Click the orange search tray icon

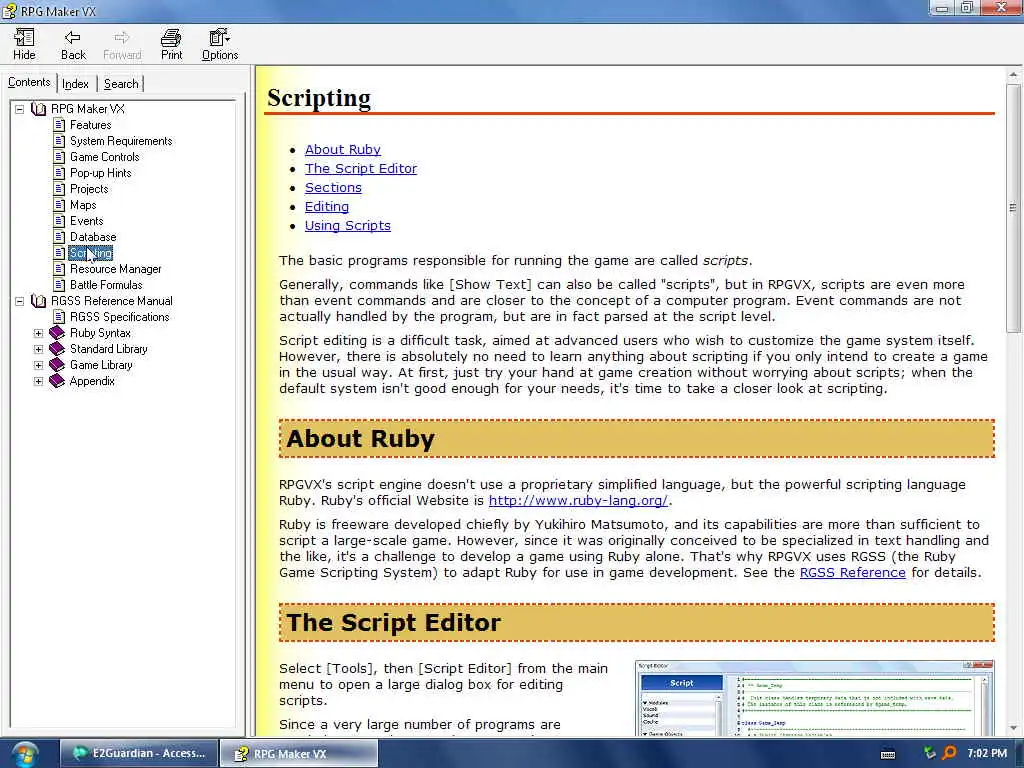949,754
